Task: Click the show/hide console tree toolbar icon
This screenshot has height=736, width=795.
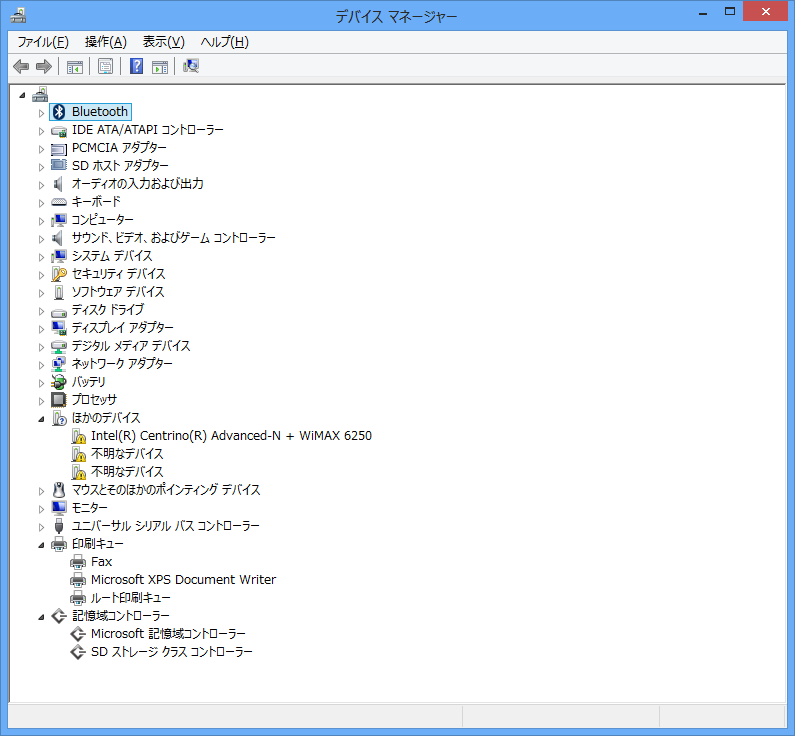Action: click(x=75, y=66)
